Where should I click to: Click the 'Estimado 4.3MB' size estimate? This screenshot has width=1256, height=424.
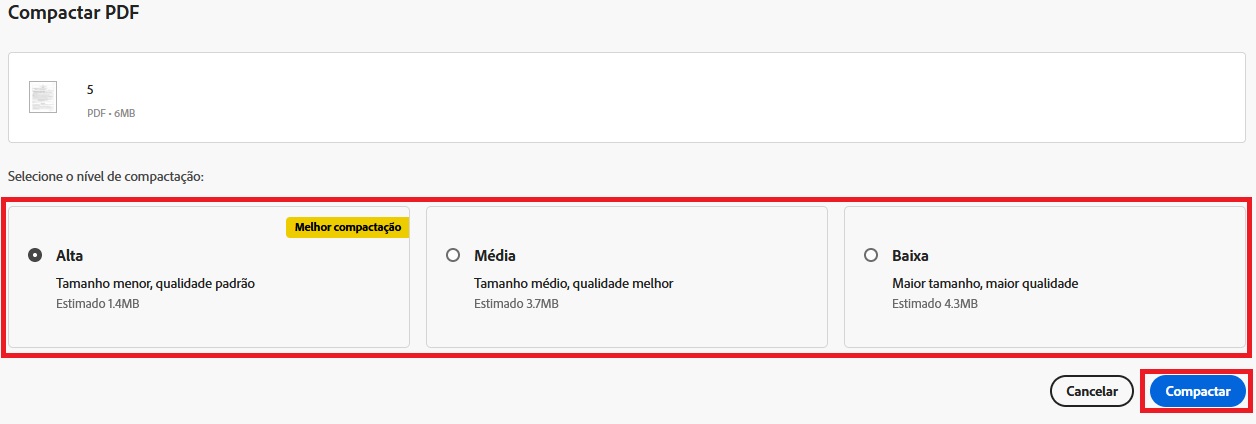coord(934,303)
